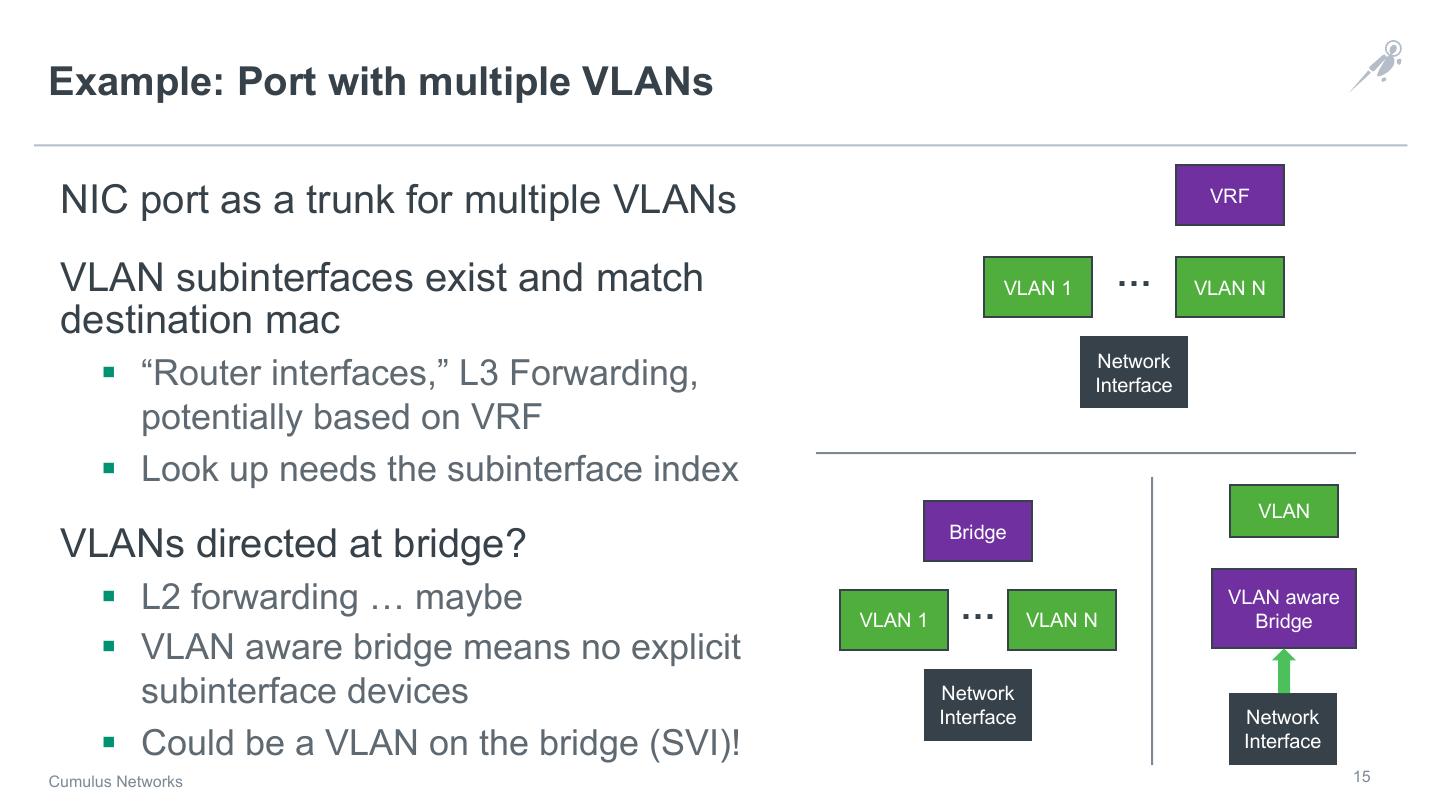This screenshot has width=1440, height=810.
Task: Click the "VLANs directed at bridge?" heading
Action: 293,543
